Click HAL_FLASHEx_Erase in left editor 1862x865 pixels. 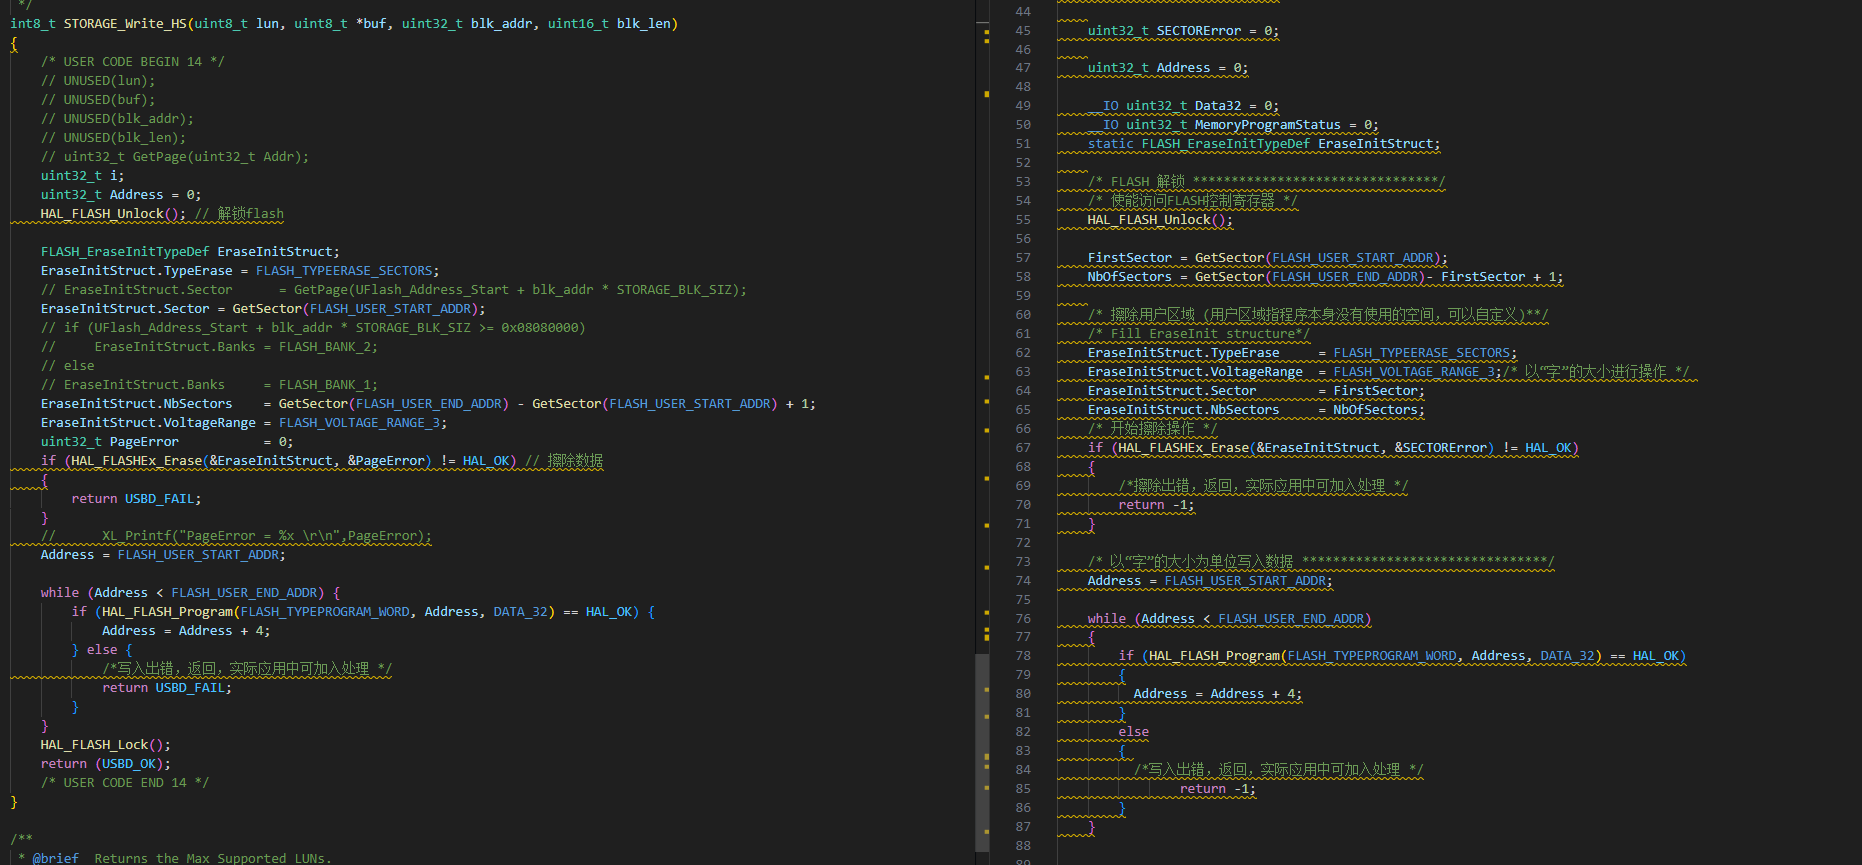(135, 460)
